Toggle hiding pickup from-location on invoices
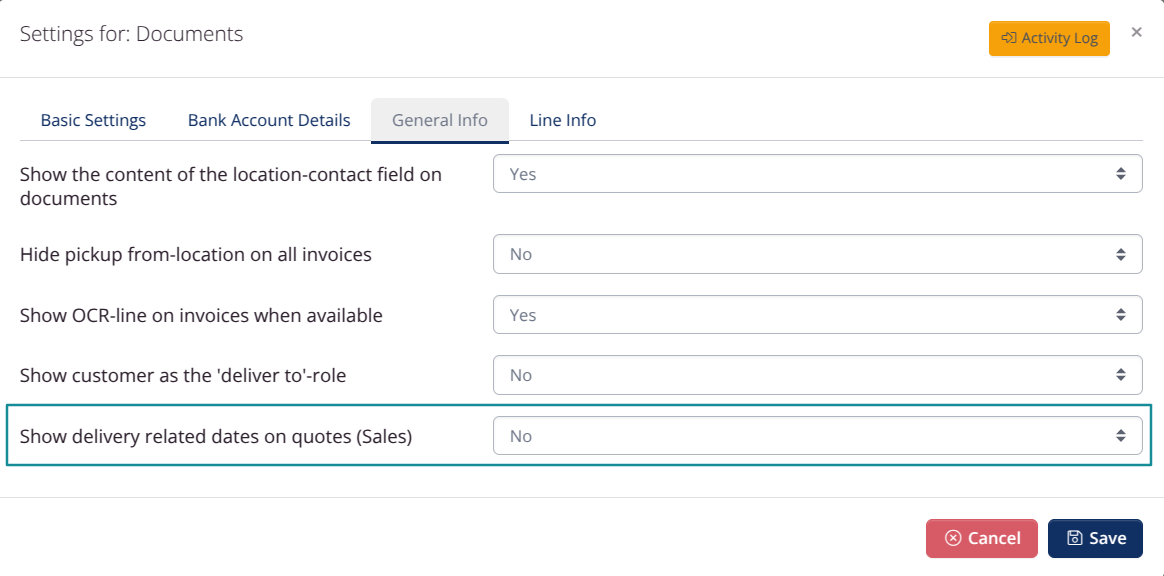Screen dimensions: 1164x576 (816, 254)
